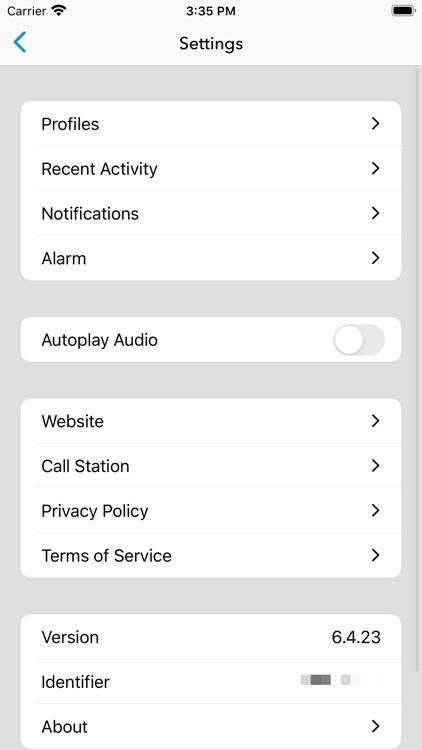This screenshot has width=422, height=750.
Task: Open the station Website link
Action: tap(211, 421)
